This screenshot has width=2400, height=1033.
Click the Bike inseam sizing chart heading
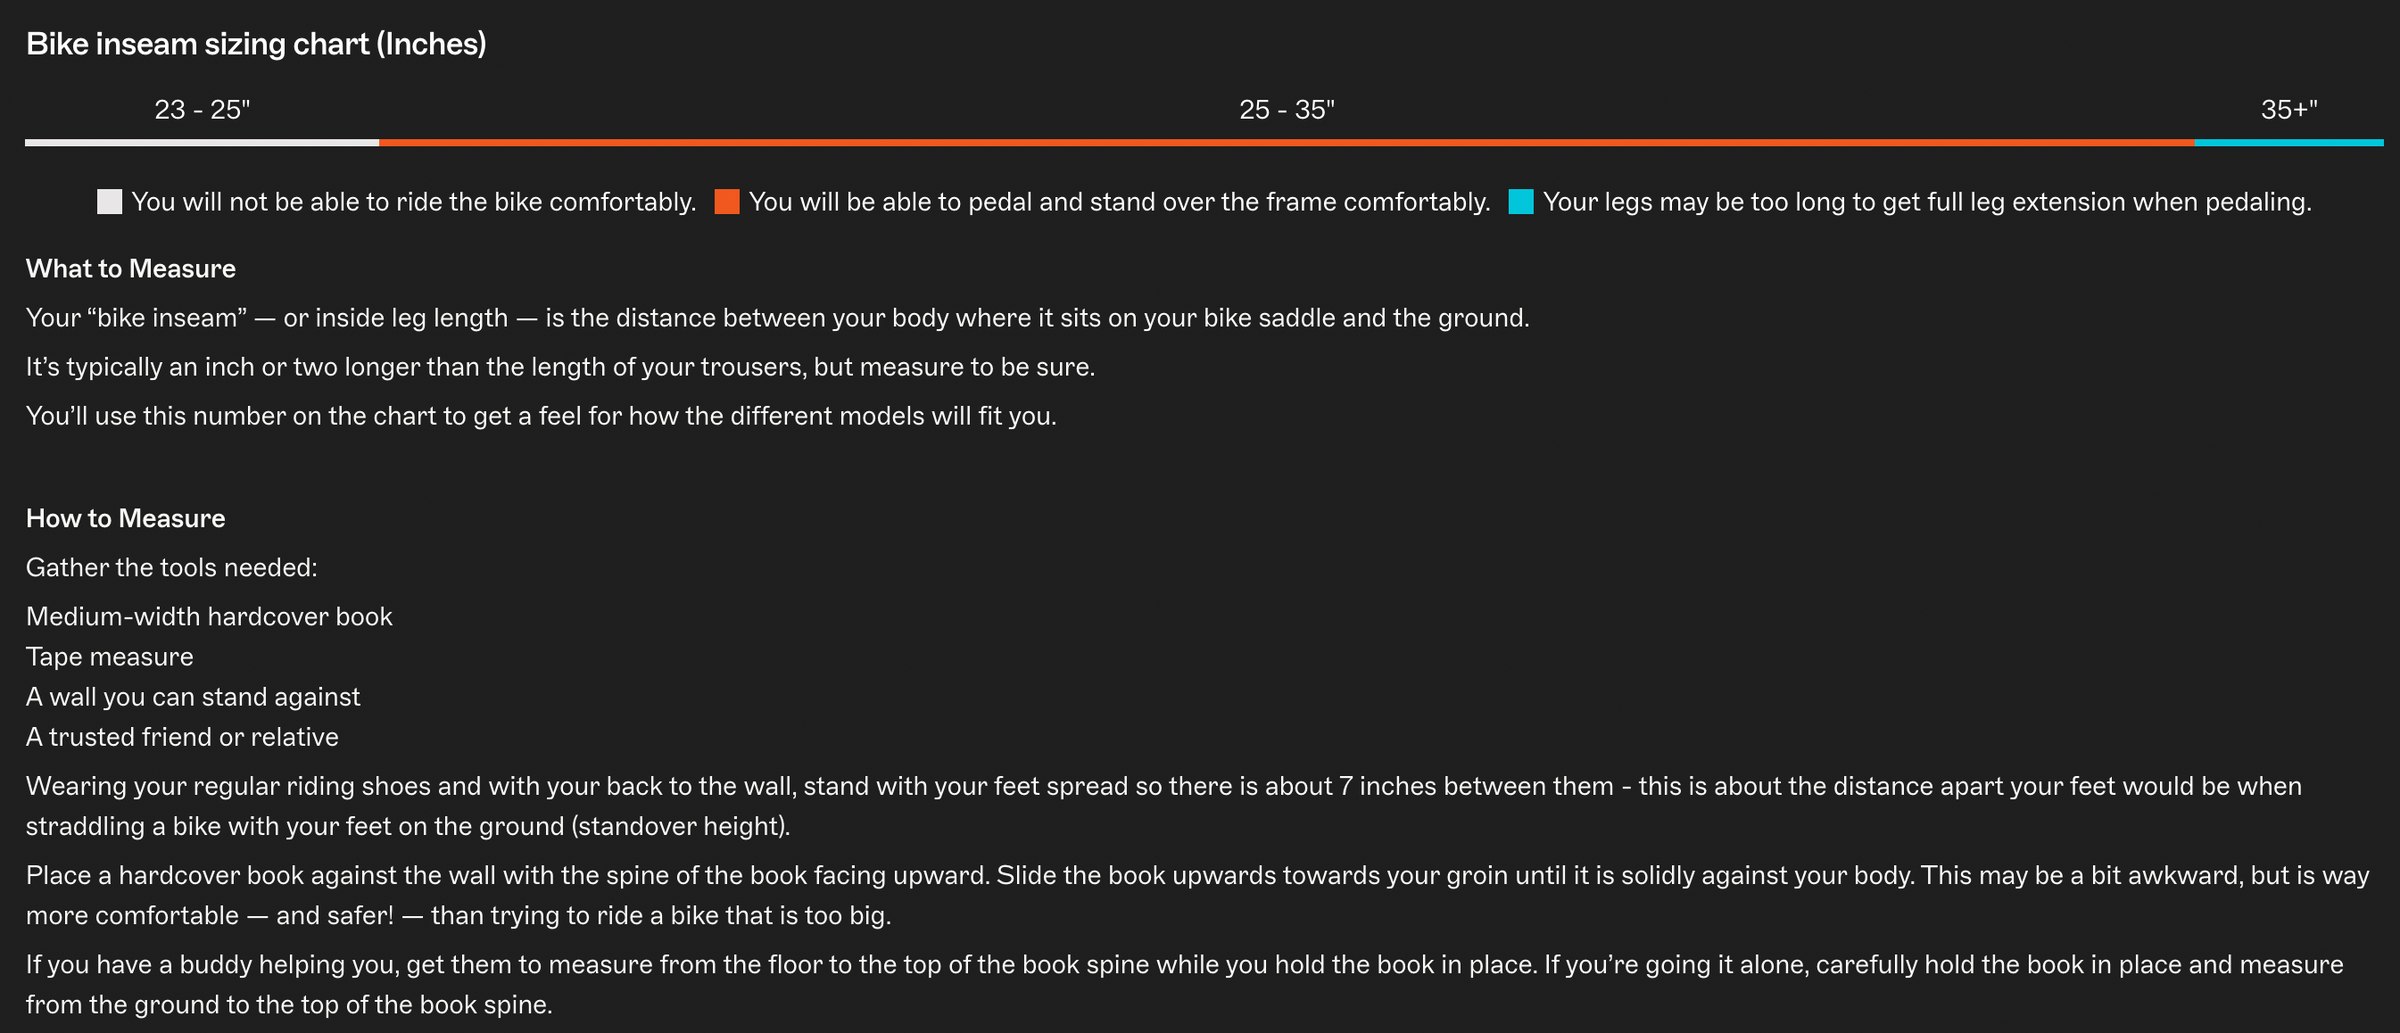(x=256, y=44)
